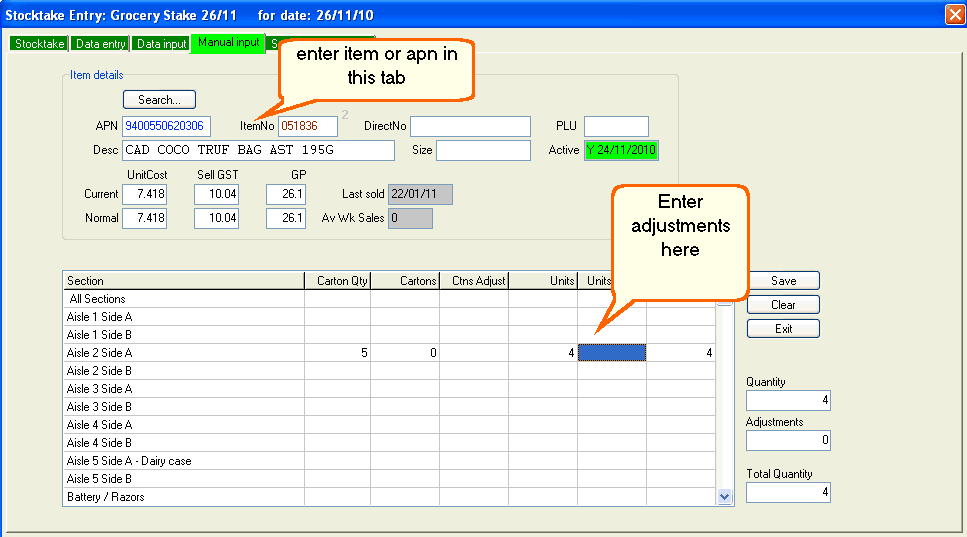Select the Aisle 2 Side A row
Viewport: 967px width, 537px height.
tap(389, 353)
